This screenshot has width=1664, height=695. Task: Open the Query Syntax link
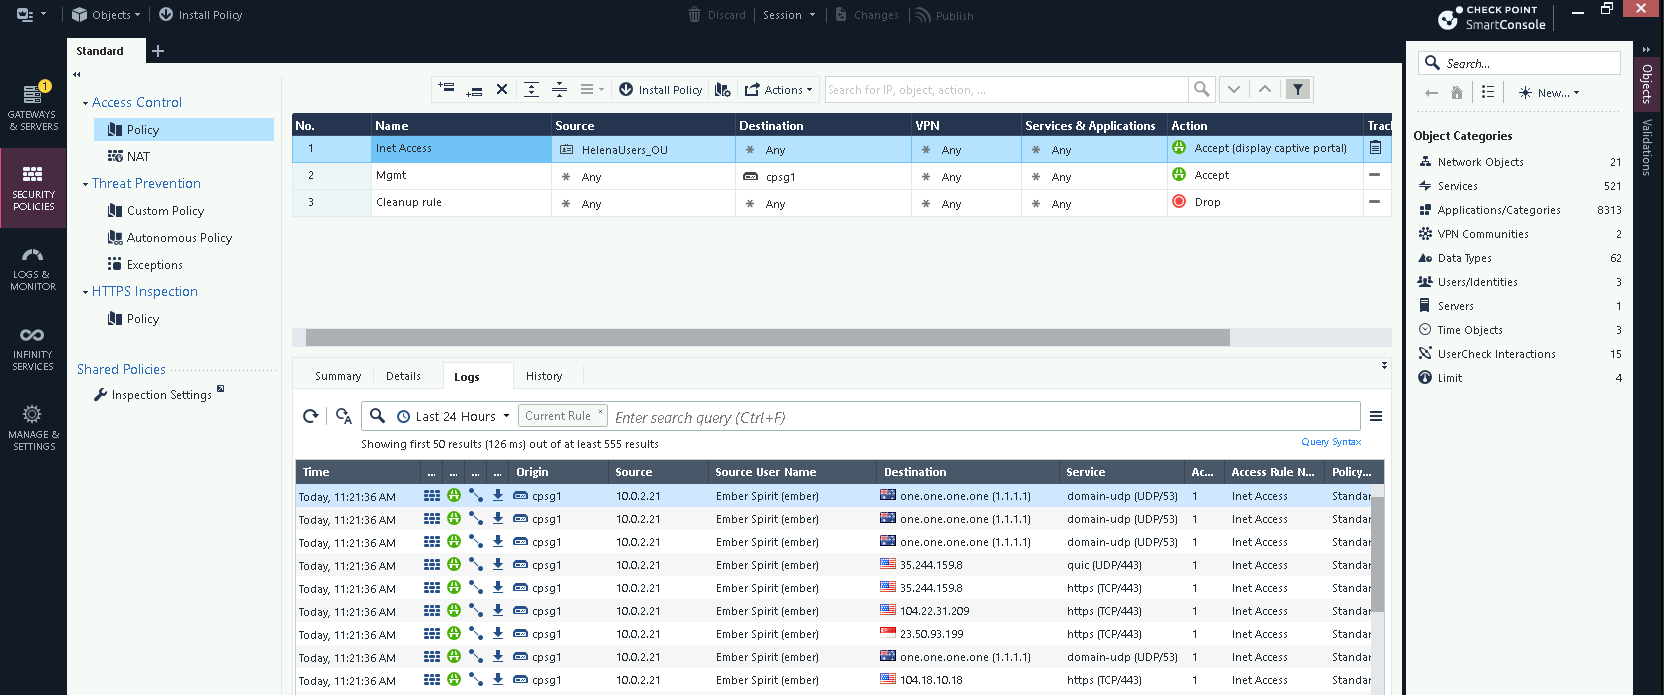point(1330,442)
